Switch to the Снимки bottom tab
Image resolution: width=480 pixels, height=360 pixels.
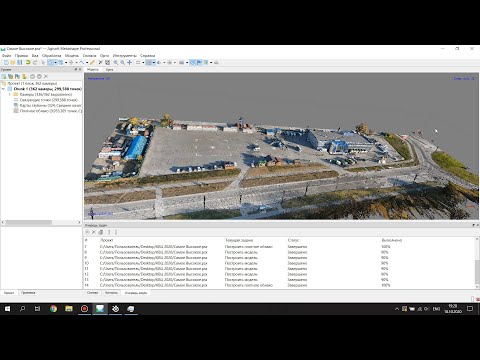point(92,293)
